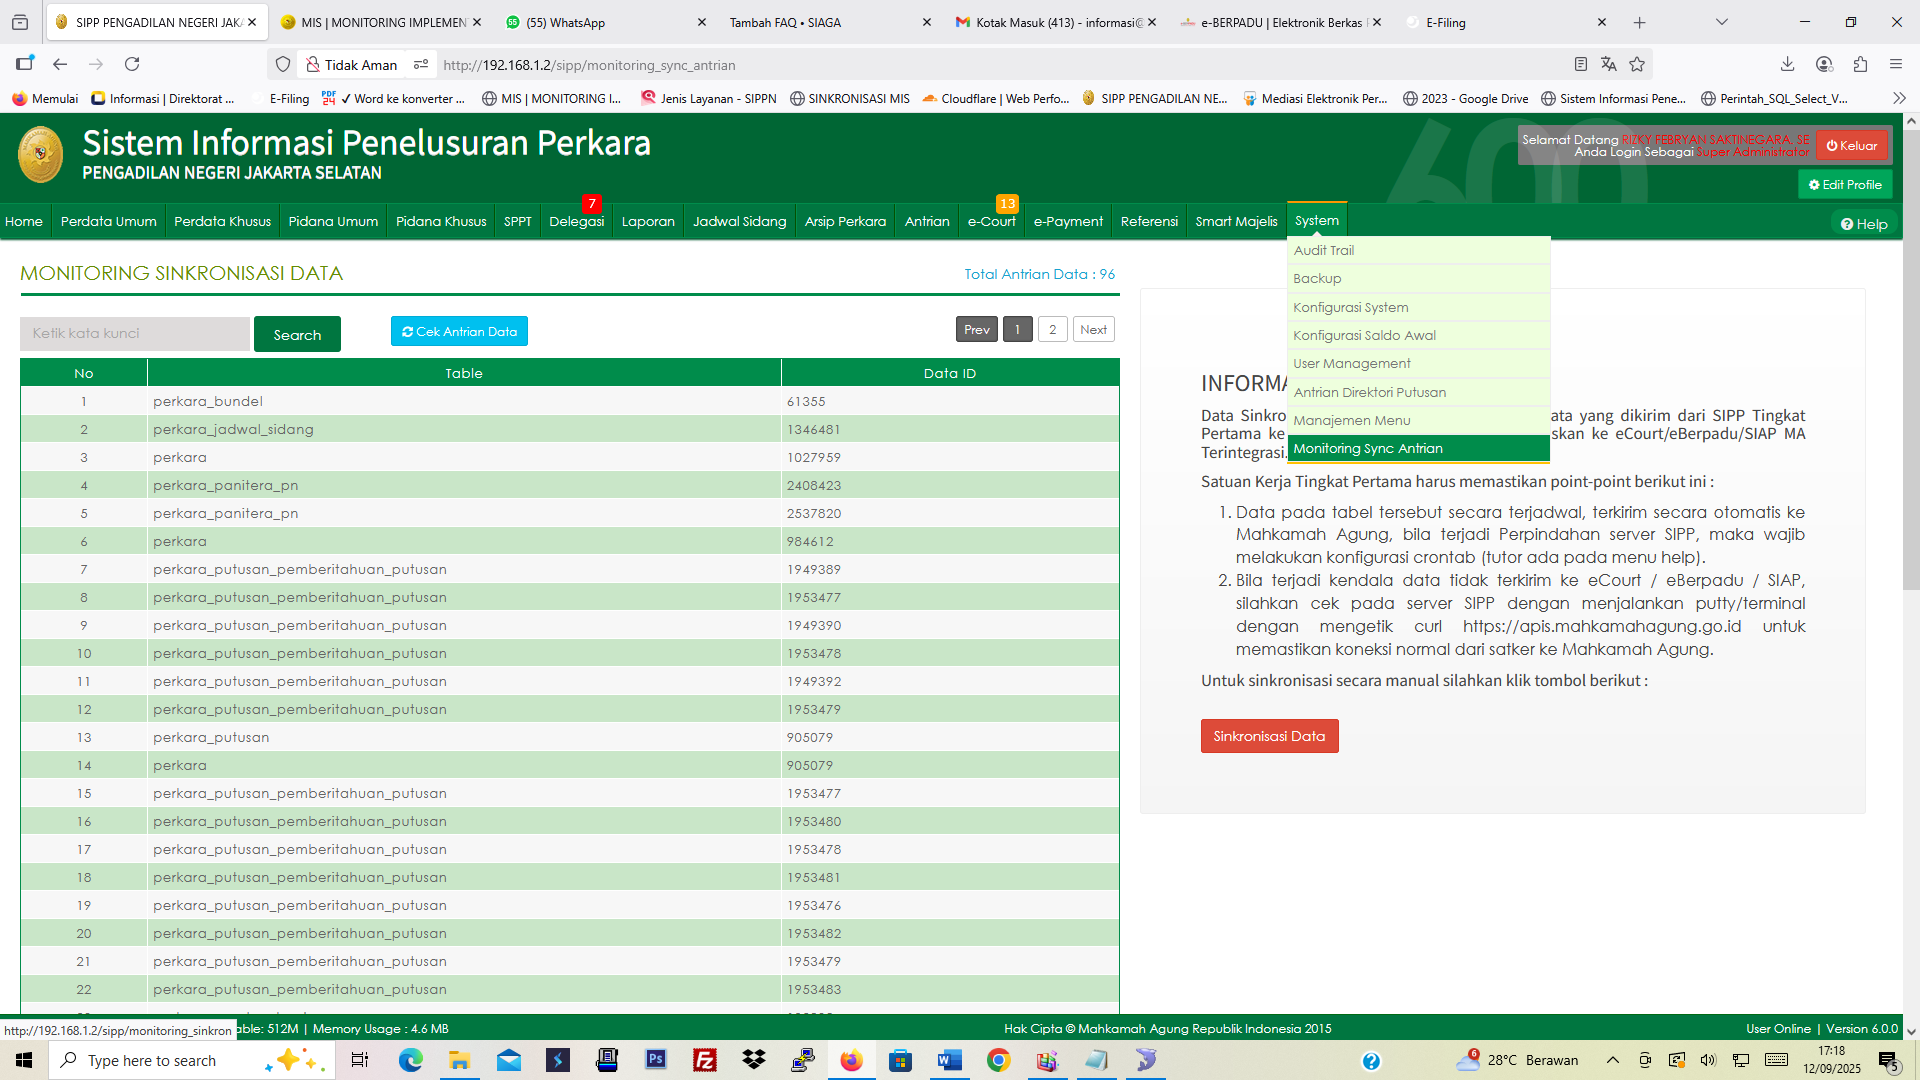Image resolution: width=1920 pixels, height=1080 pixels.
Task: Expand the list all tabs chevron
Action: pos(1721,22)
